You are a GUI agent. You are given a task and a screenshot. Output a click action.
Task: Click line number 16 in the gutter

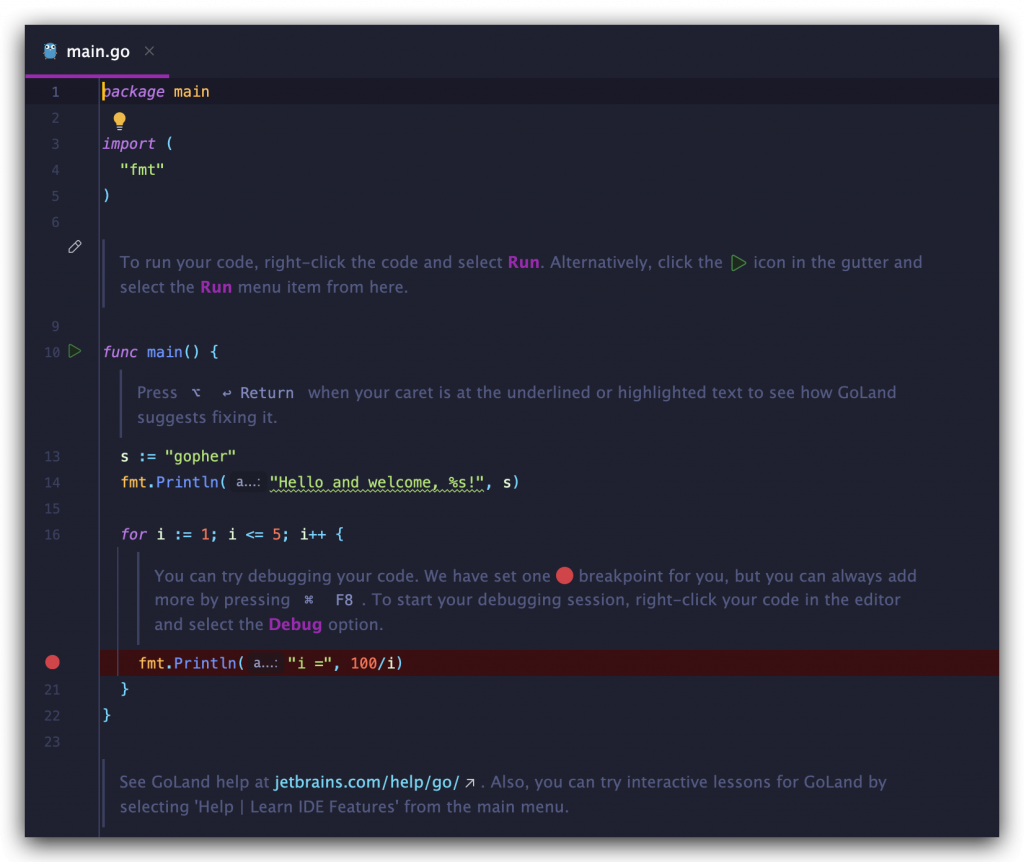click(52, 535)
